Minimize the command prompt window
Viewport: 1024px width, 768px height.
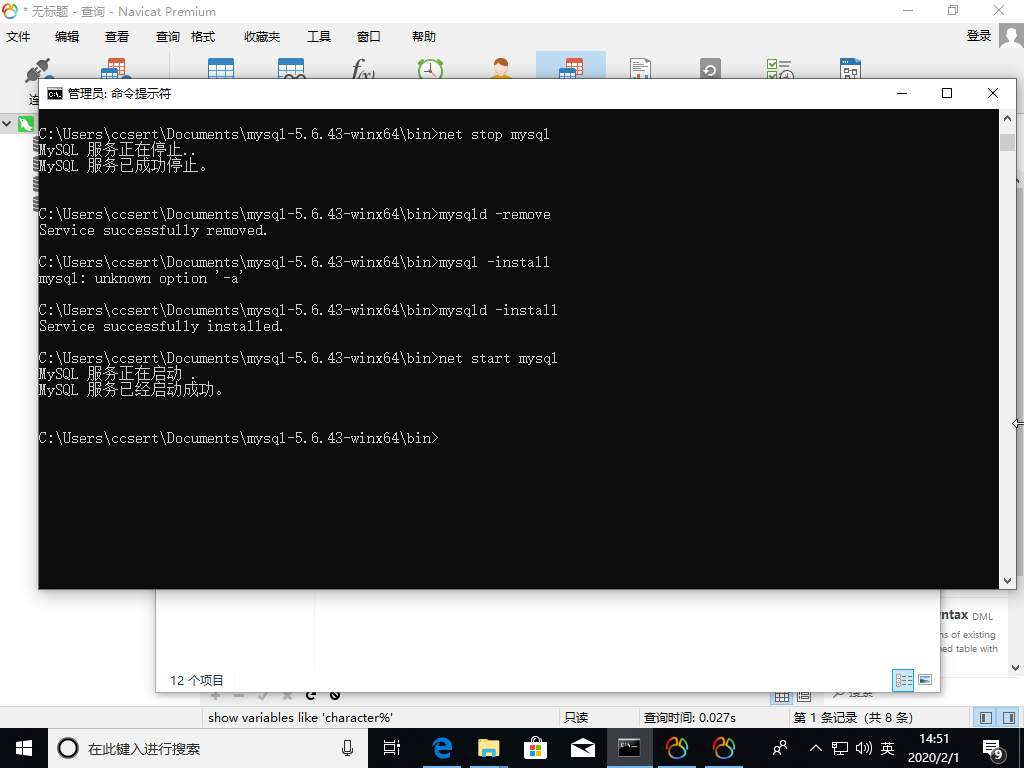pos(902,93)
